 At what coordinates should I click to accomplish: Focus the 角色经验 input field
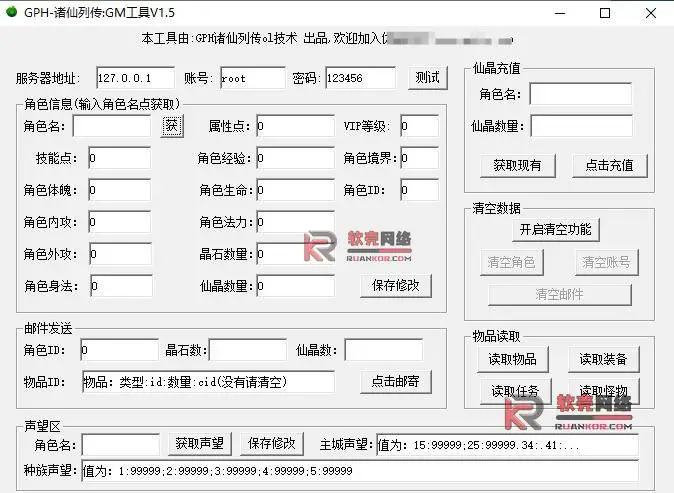point(295,158)
